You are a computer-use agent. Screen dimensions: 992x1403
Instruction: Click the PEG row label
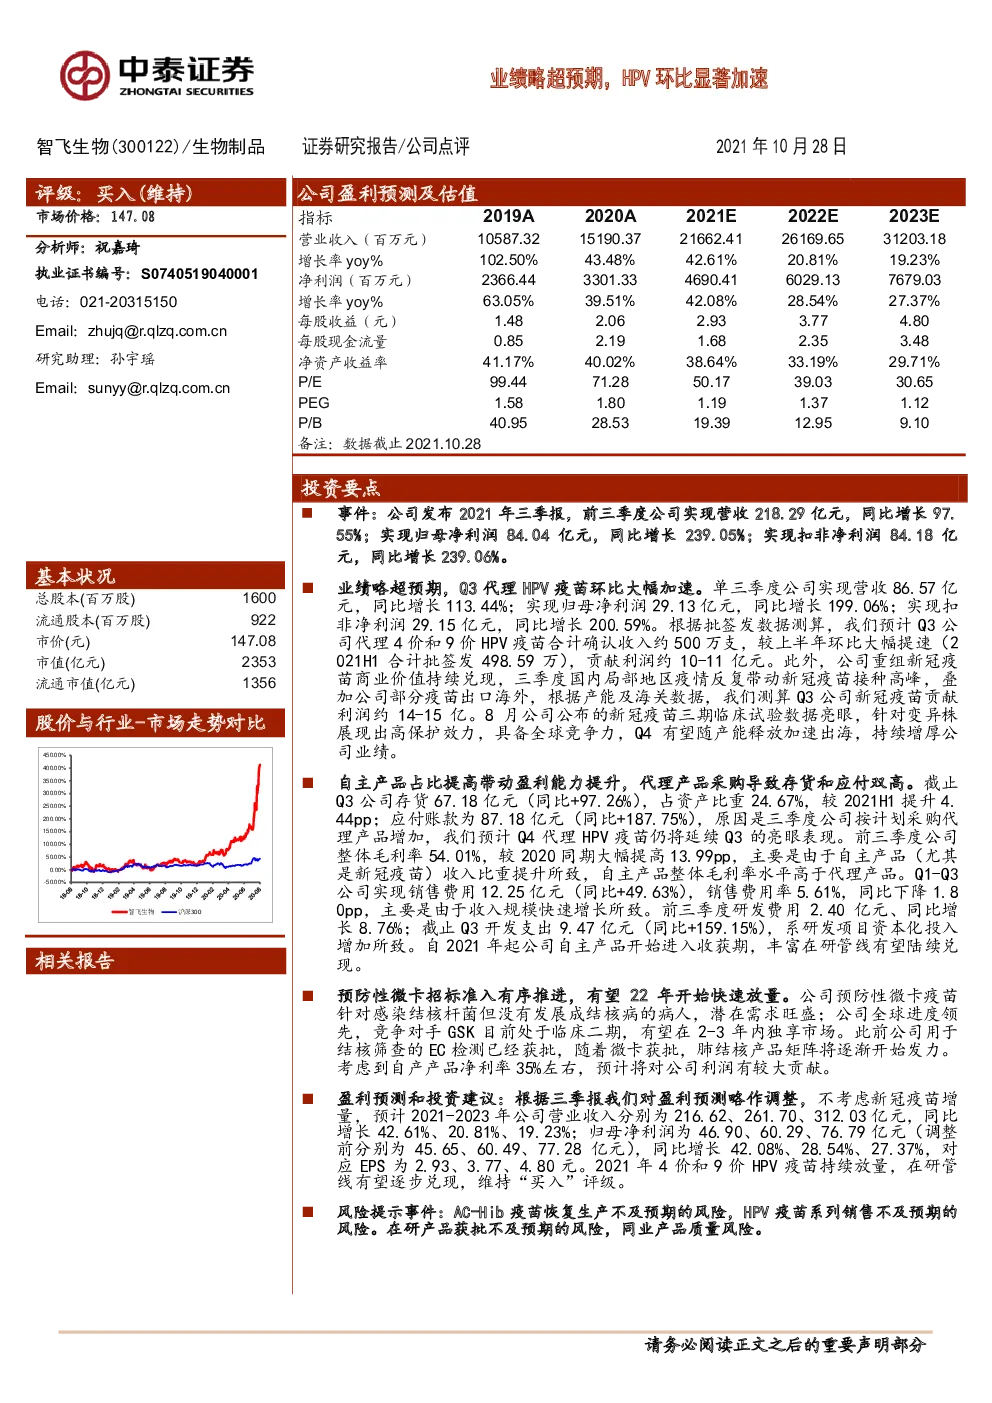click(x=314, y=403)
